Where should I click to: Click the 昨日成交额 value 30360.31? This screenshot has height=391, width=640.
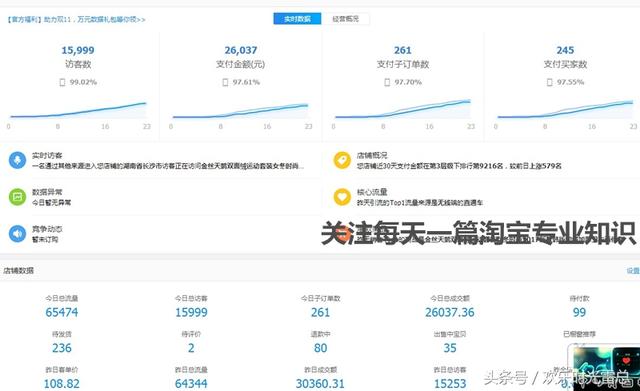tap(320, 384)
